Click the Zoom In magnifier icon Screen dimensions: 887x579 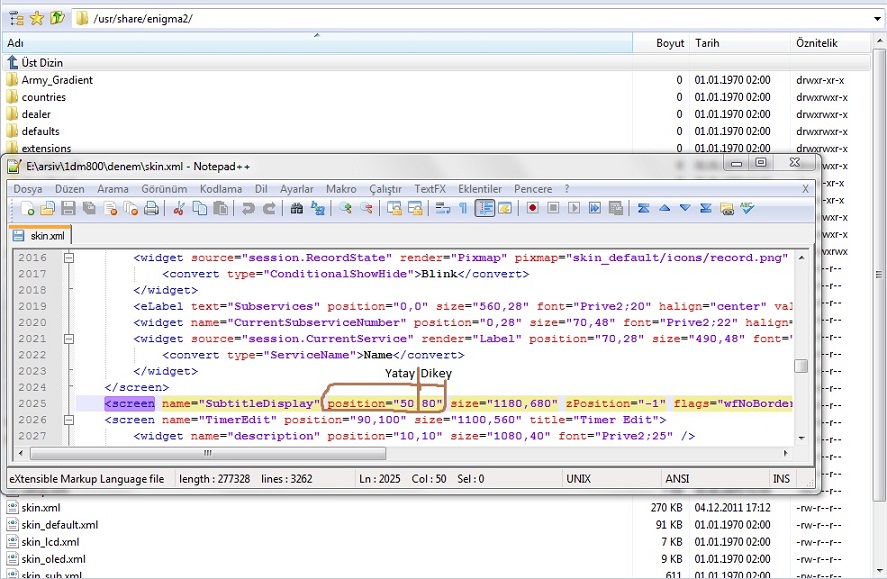pyautogui.click(x=345, y=209)
